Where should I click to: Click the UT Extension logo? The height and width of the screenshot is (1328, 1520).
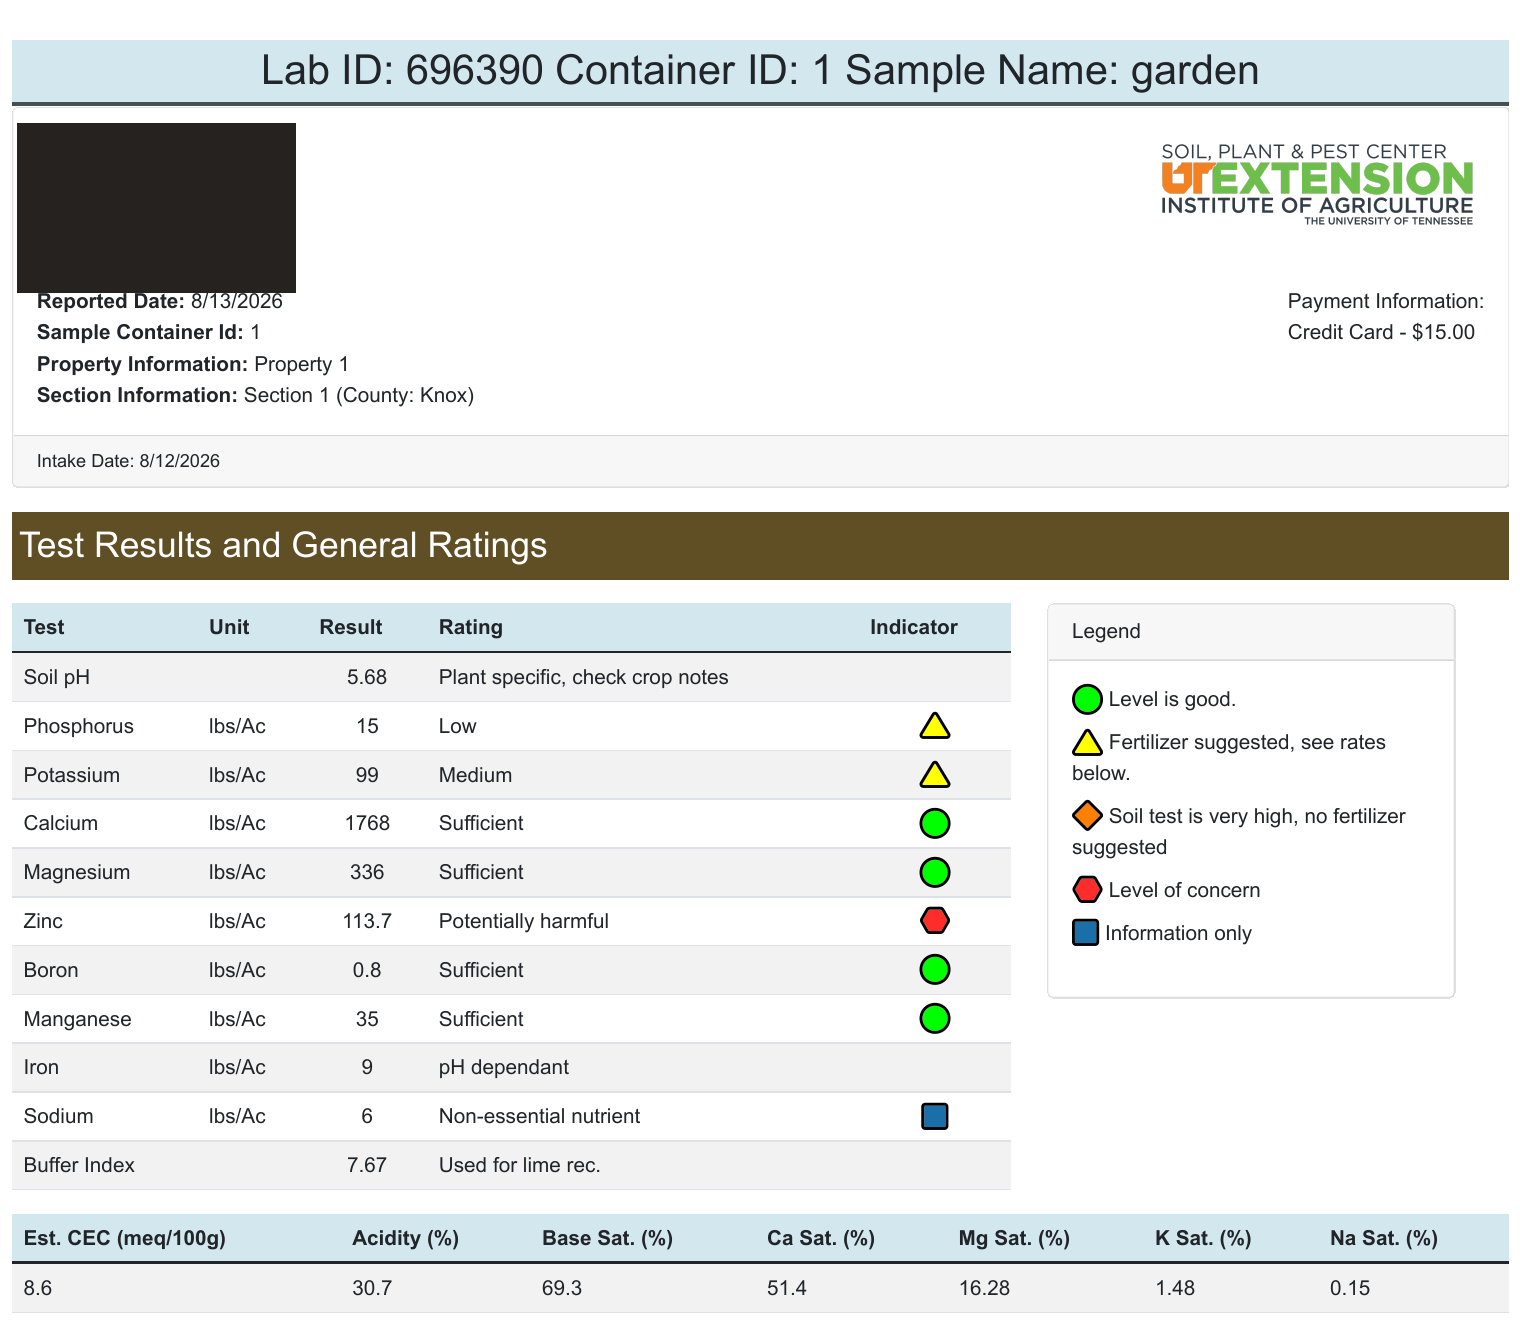1317,184
